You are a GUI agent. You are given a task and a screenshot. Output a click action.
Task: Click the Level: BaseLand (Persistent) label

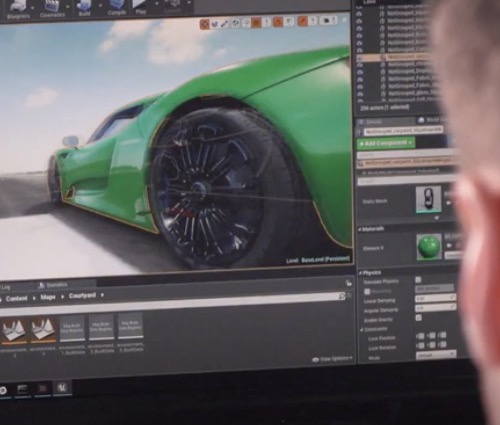(x=318, y=260)
